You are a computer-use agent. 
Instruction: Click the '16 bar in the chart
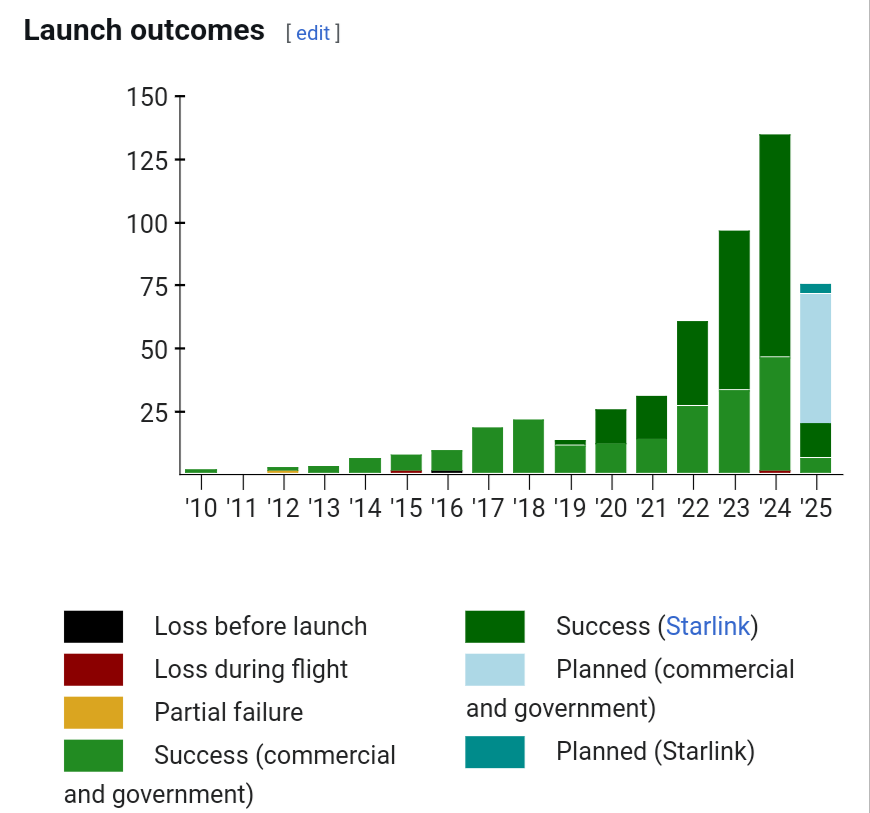coord(447,461)
